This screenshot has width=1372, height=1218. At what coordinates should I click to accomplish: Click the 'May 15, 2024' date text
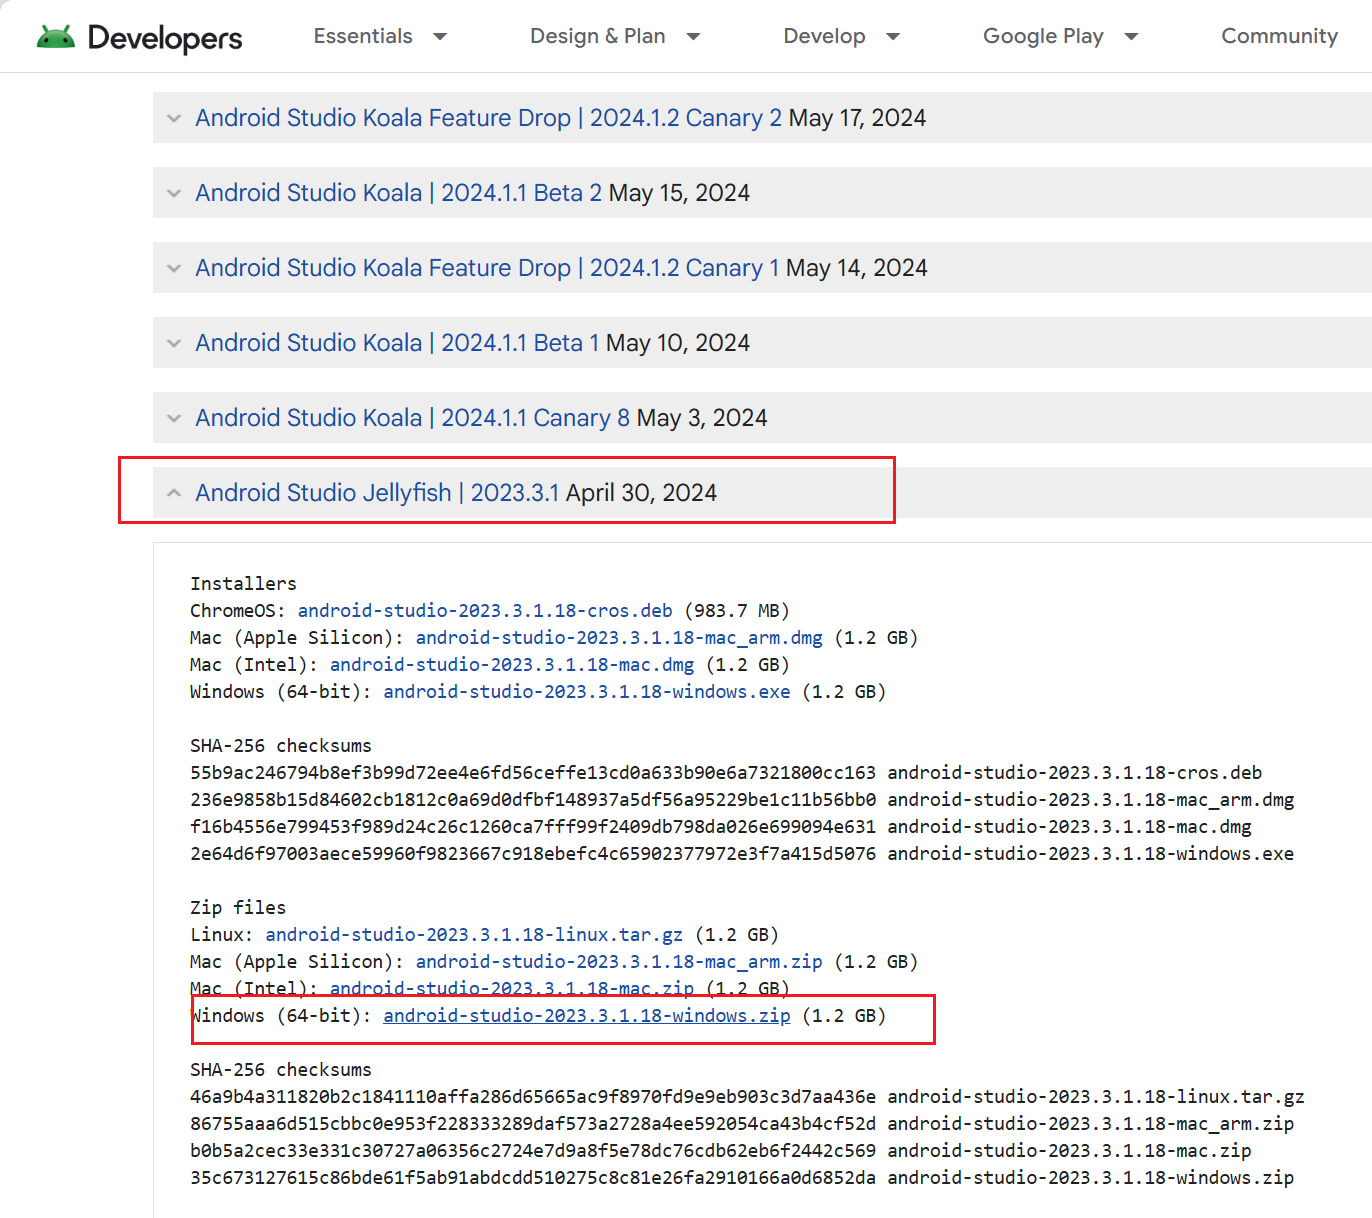point(679,193)
